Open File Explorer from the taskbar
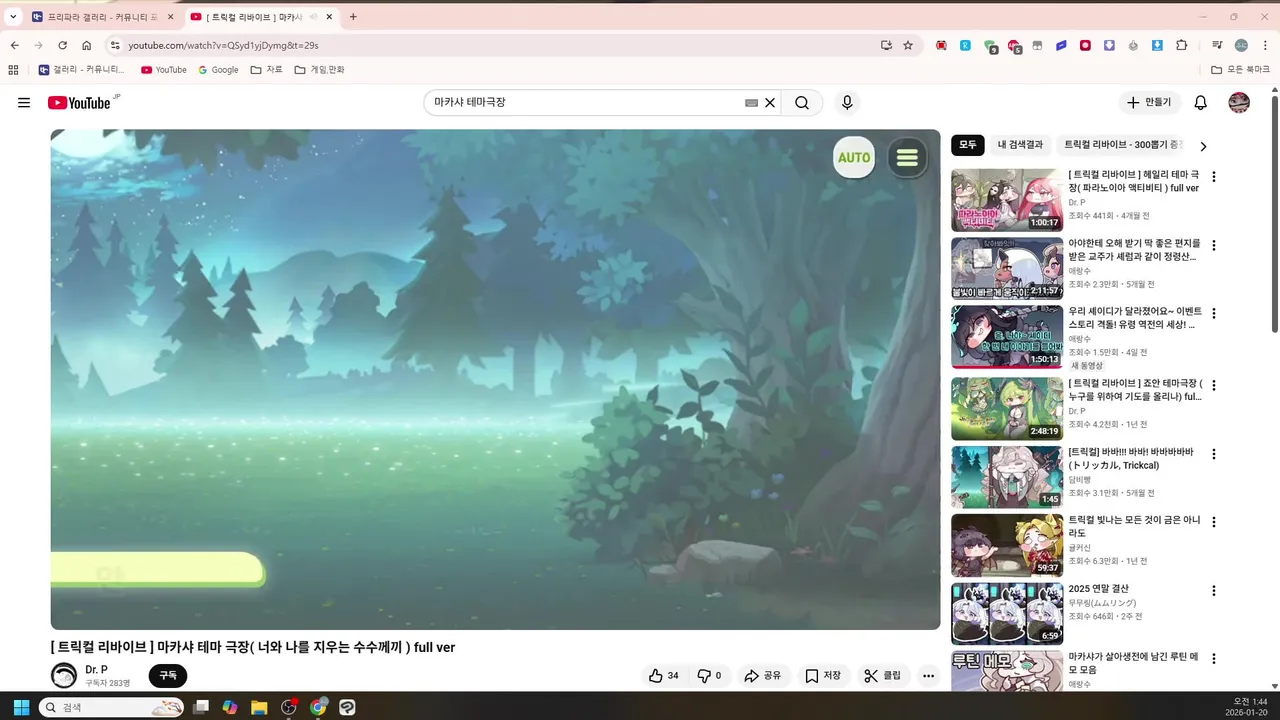This screenshot has height=720, width=1280. [259, 707]
